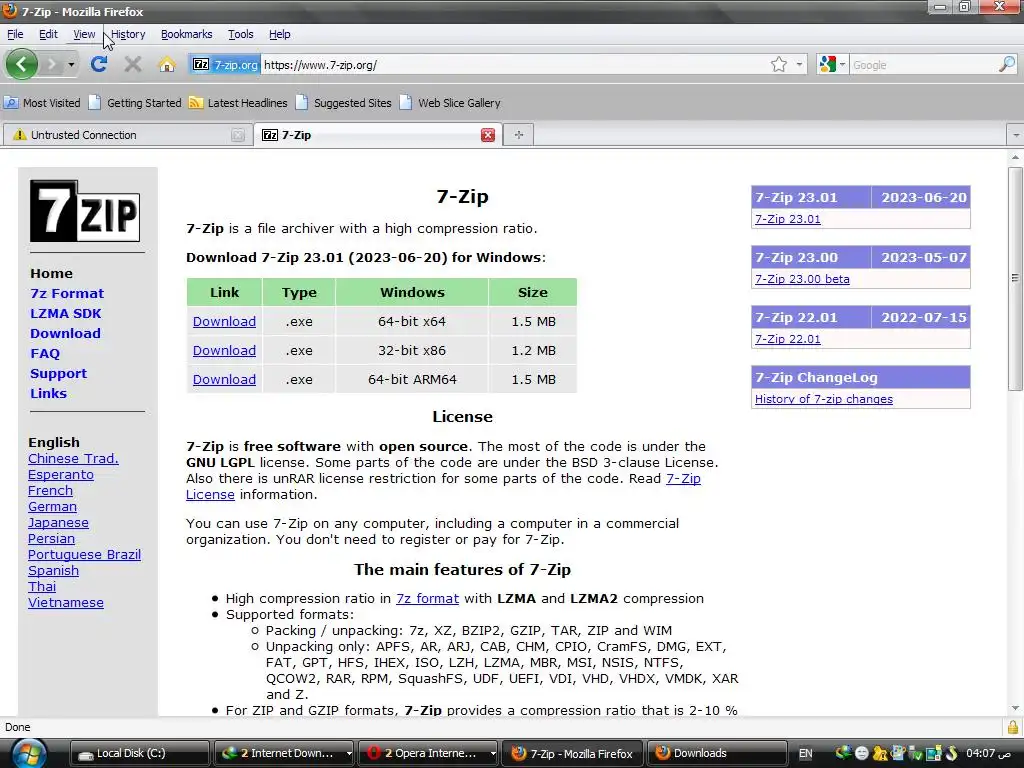Click the padlock icon in status bar
This screenshot has width=1024, height=768.
coord(1013,727)
